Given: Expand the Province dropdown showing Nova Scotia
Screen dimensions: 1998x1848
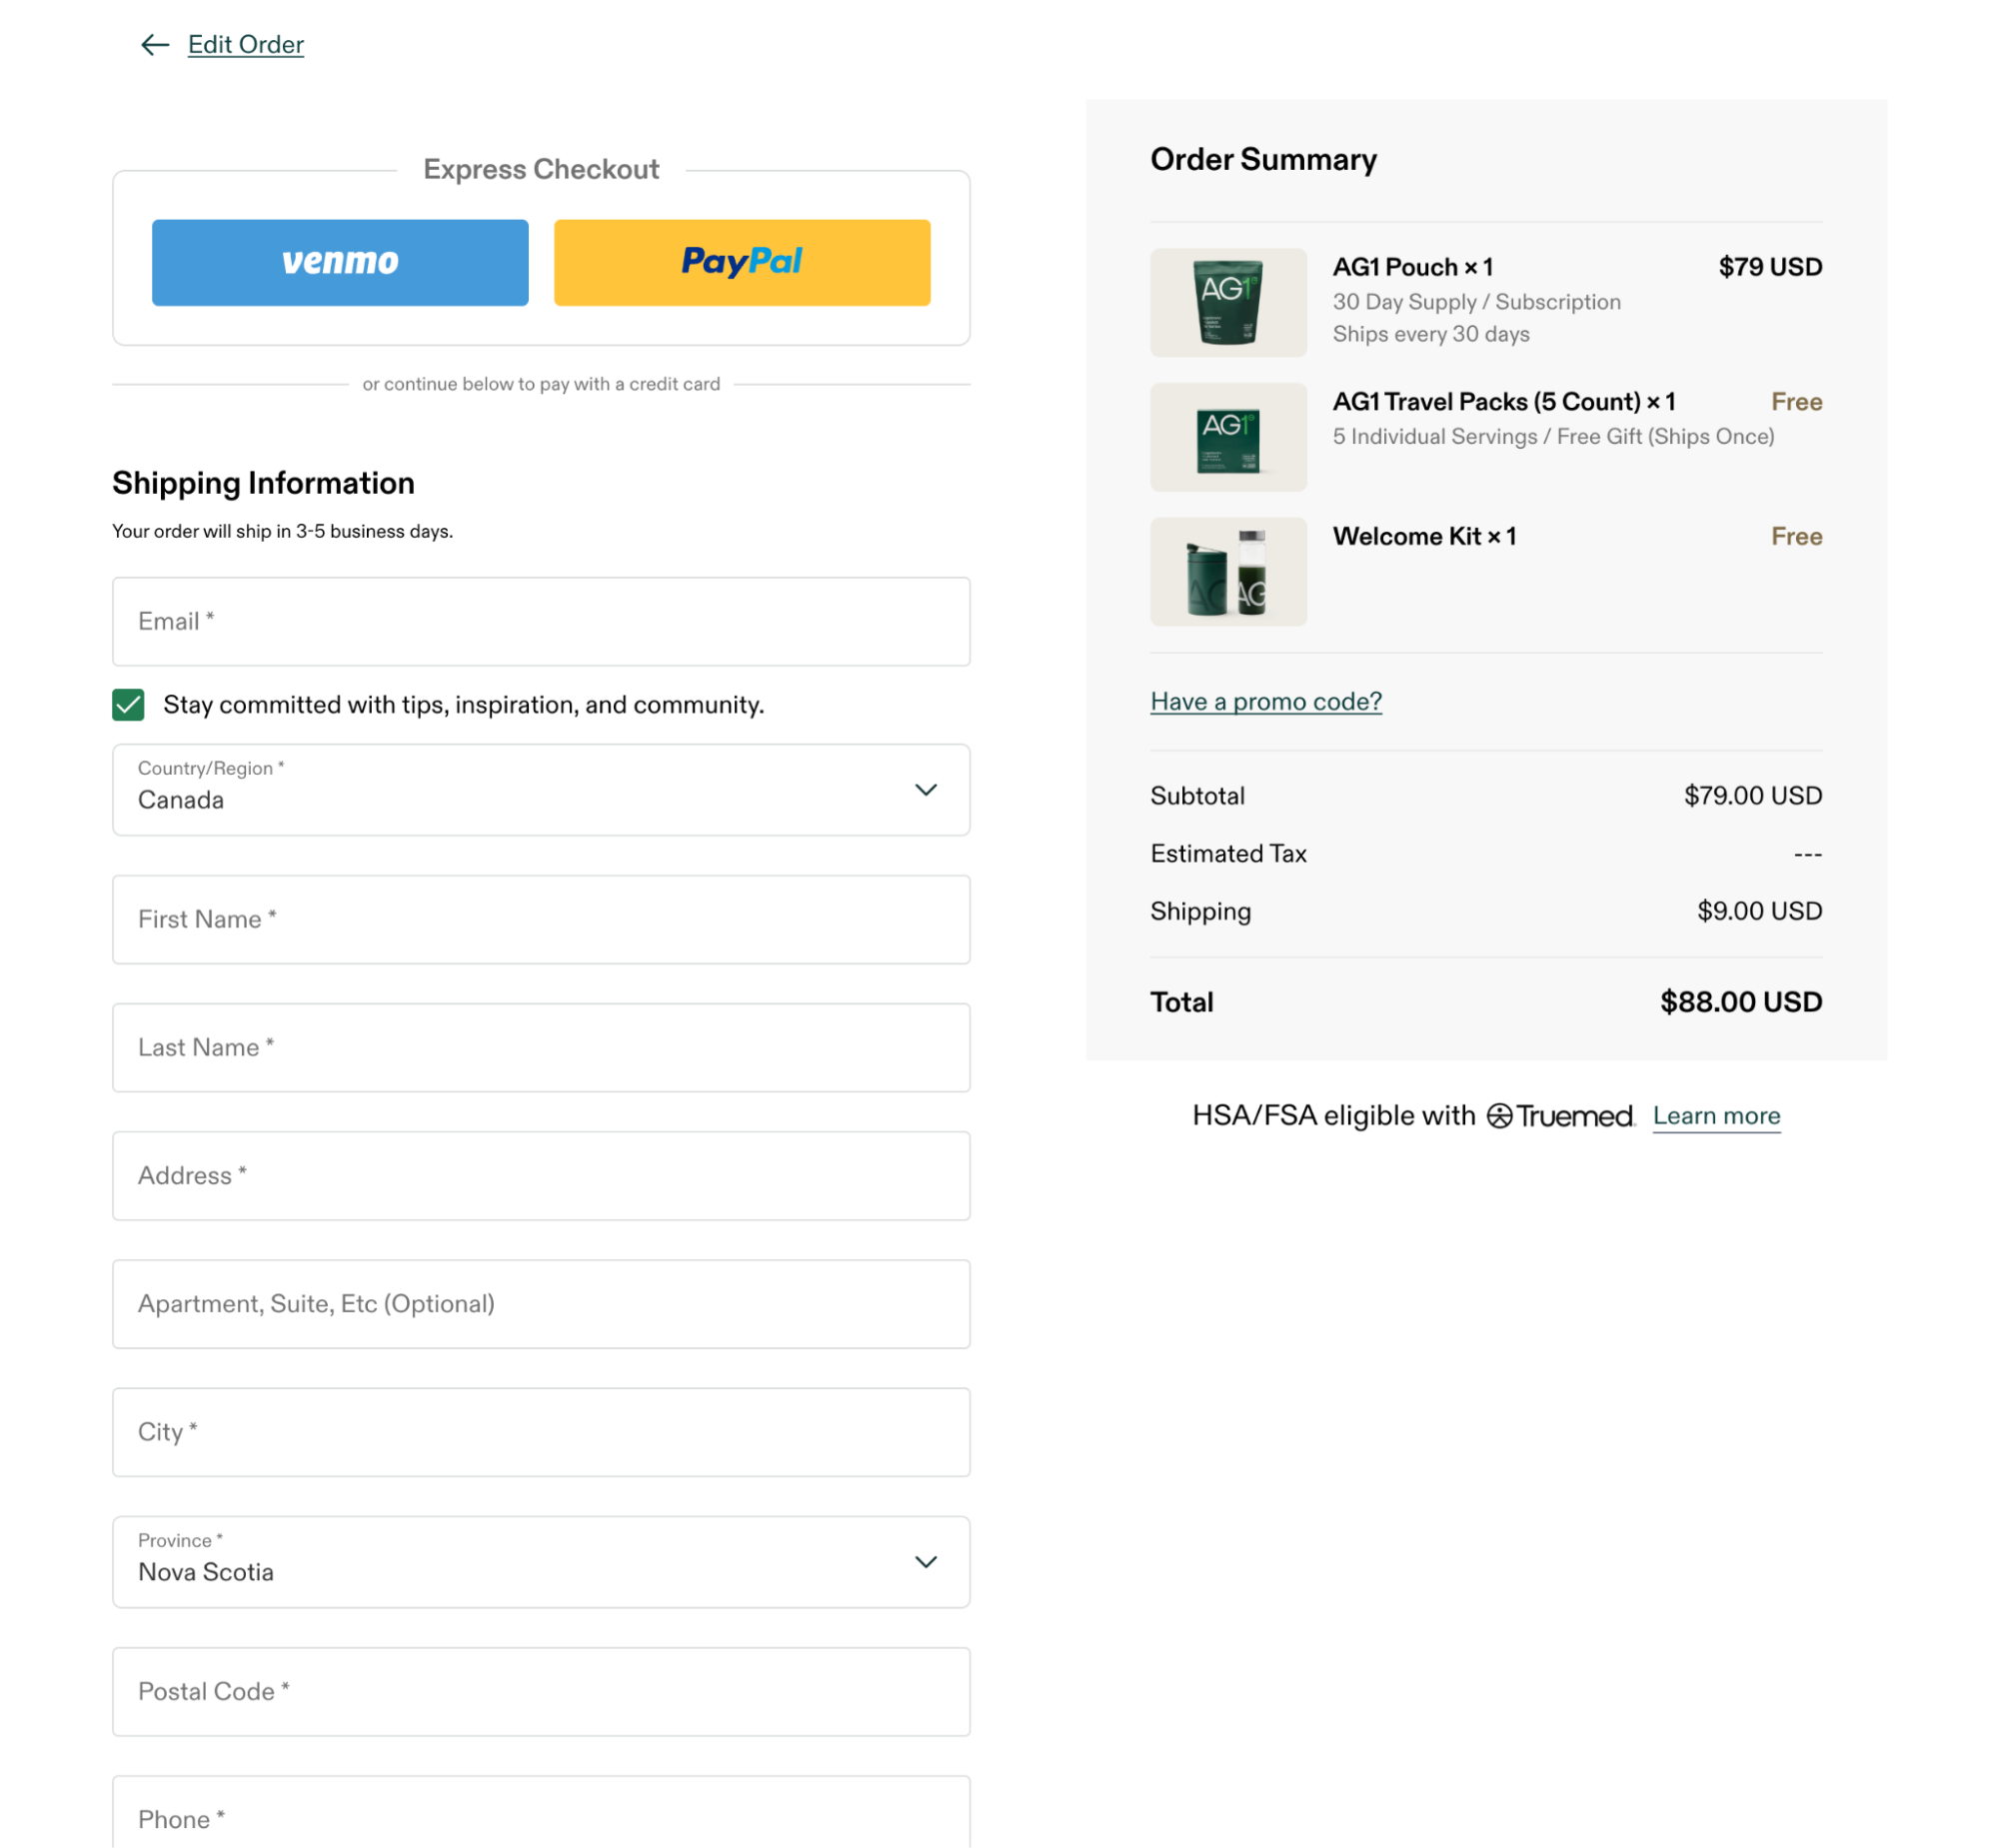Looking at the screenshot, I should pyautogui.click(x=541, y=1561).
